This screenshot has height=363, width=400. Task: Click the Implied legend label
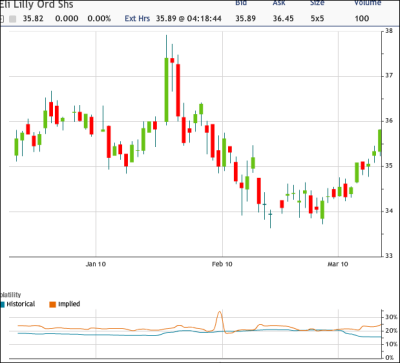69,304
